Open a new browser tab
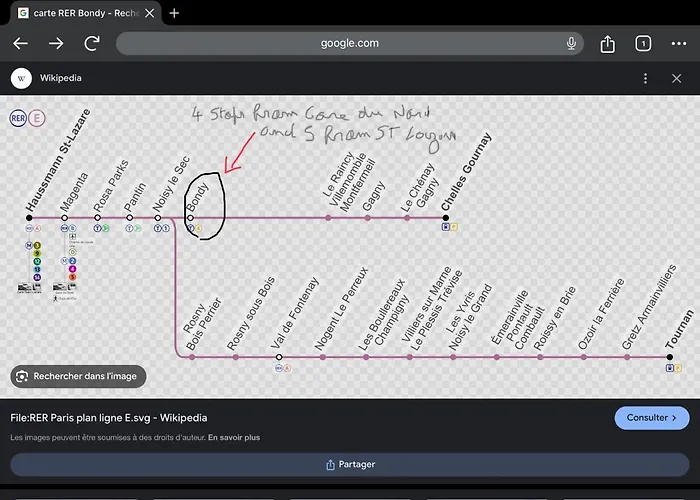This screenshot has height=500, width=700. [174, 13]
